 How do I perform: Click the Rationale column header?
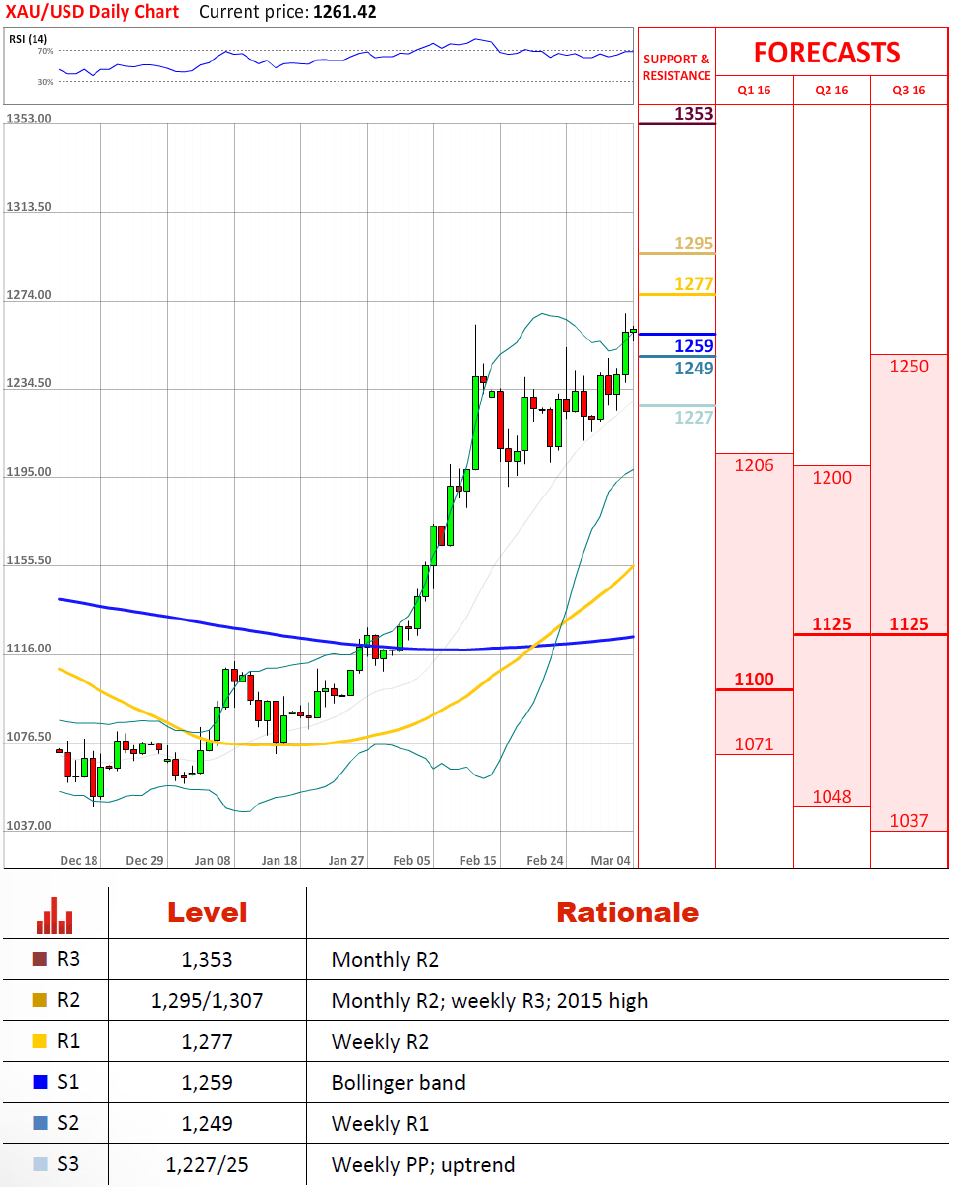(x=628, y=912)
